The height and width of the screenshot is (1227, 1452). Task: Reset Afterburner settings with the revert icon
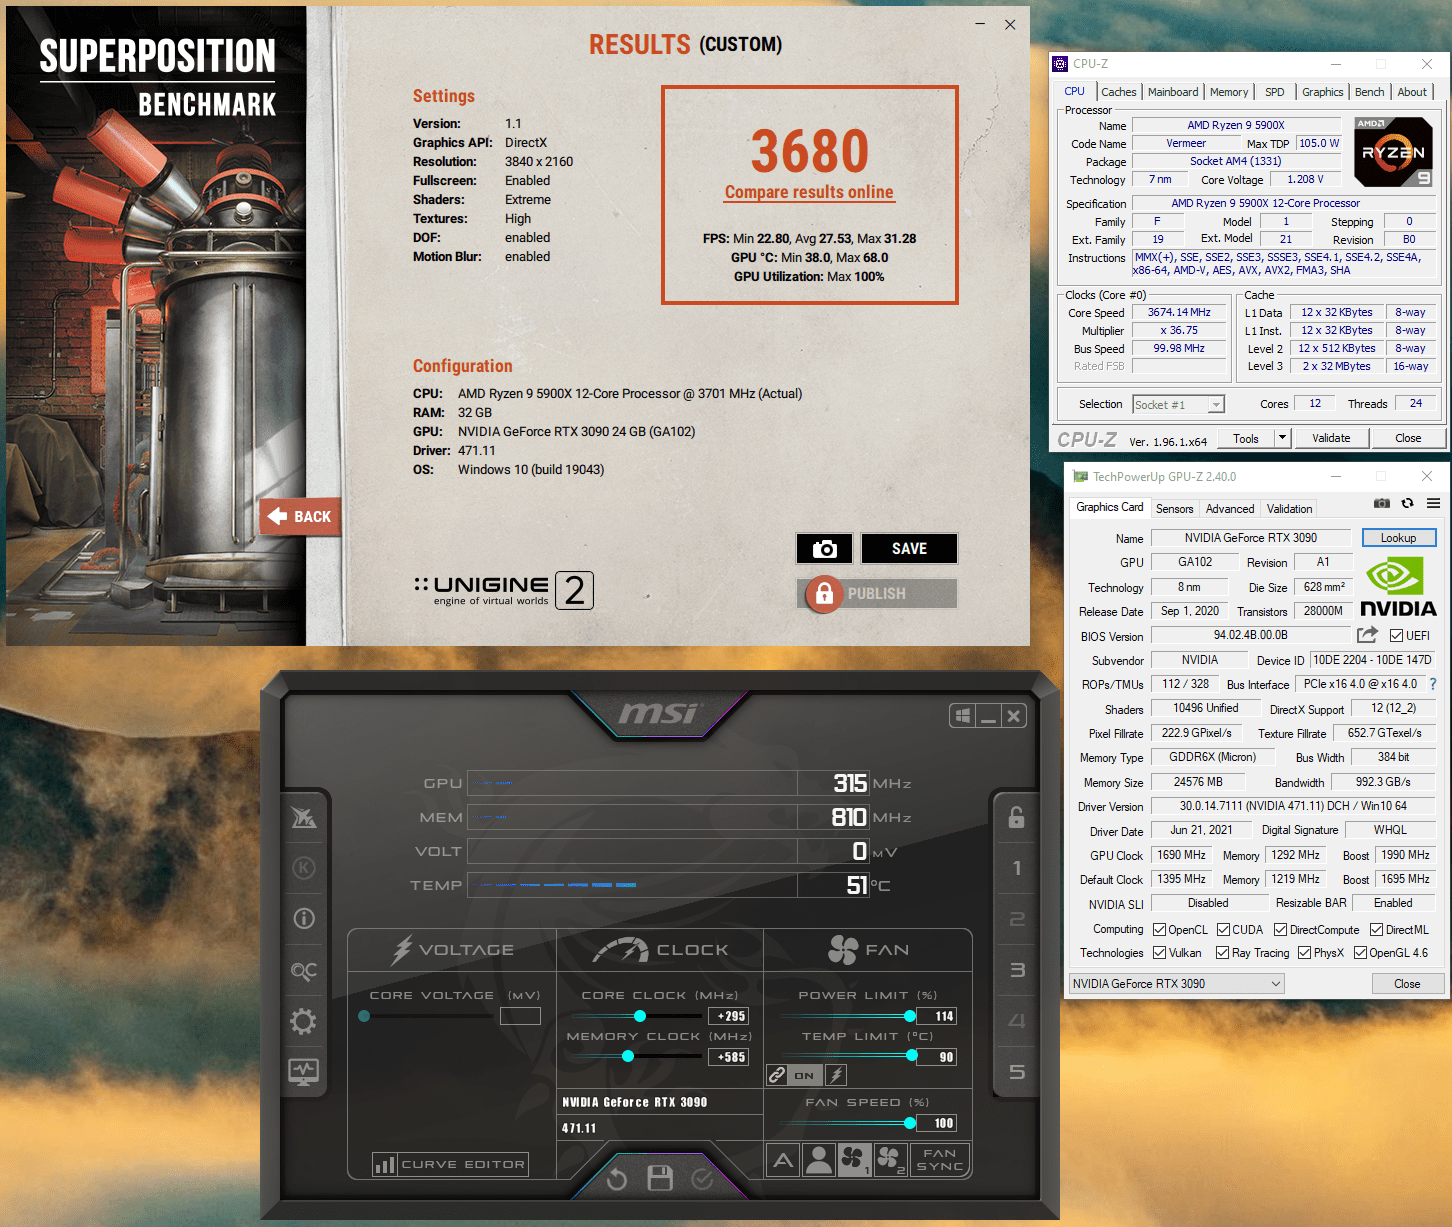click(x=617, y=1180)
